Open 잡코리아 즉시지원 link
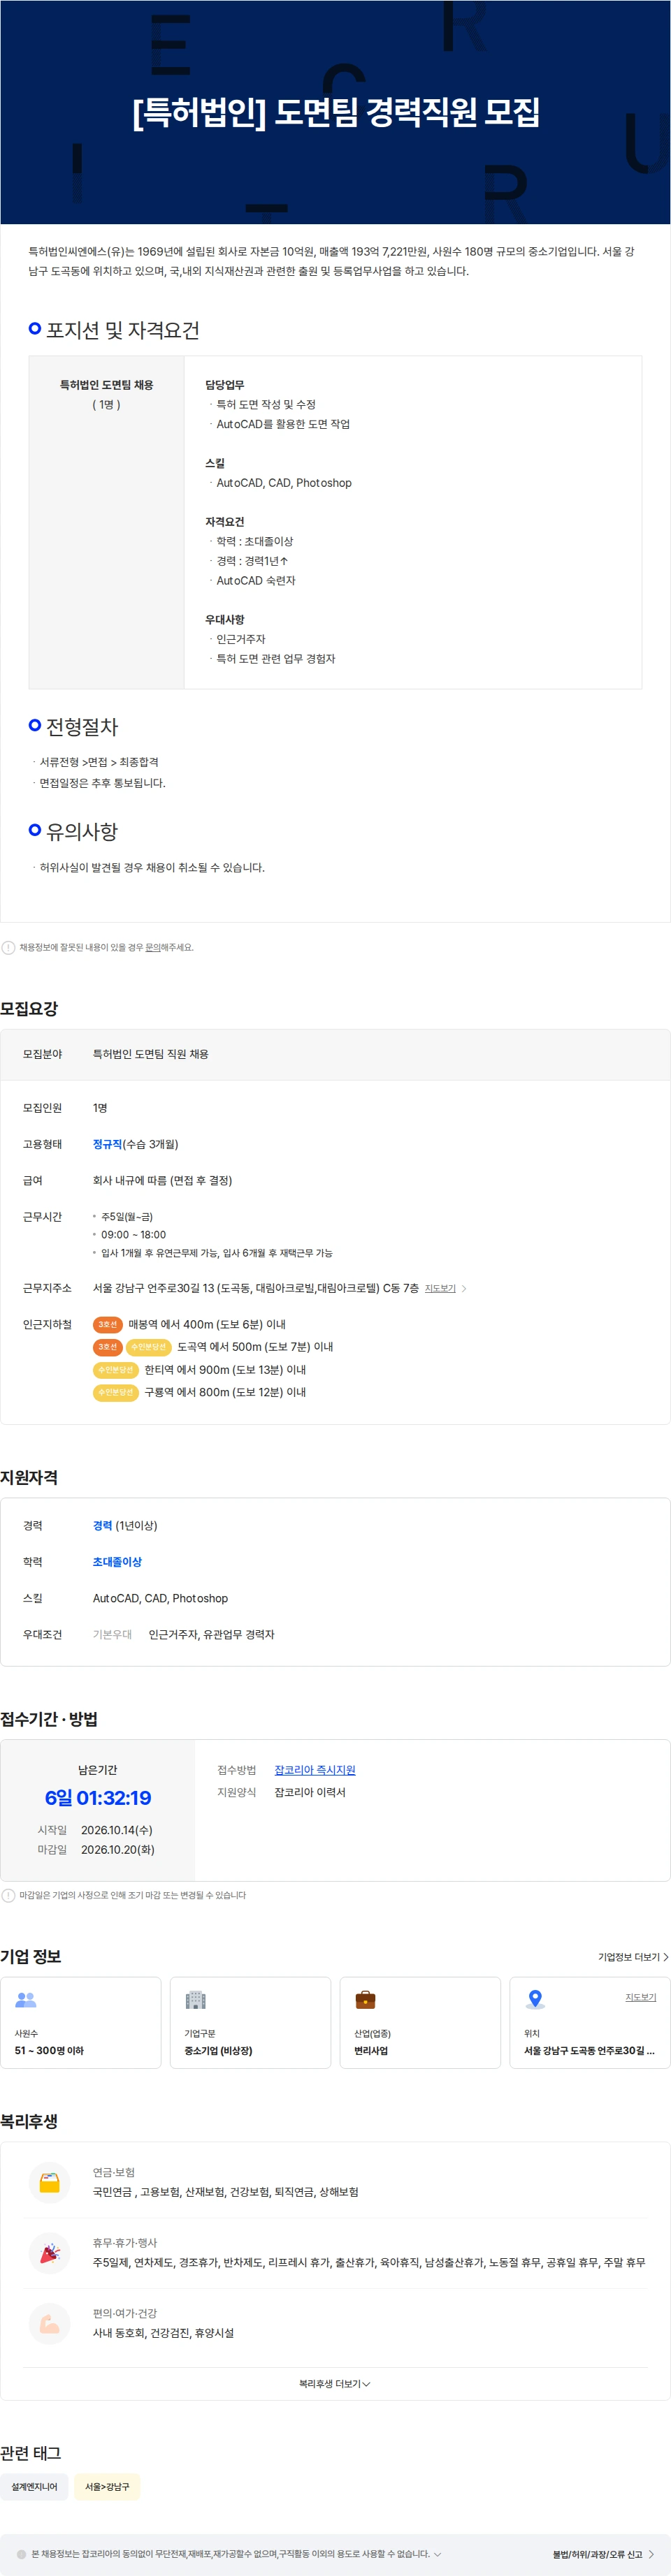The width and height of the screenshot is (671, 2576). point(315,1770)
